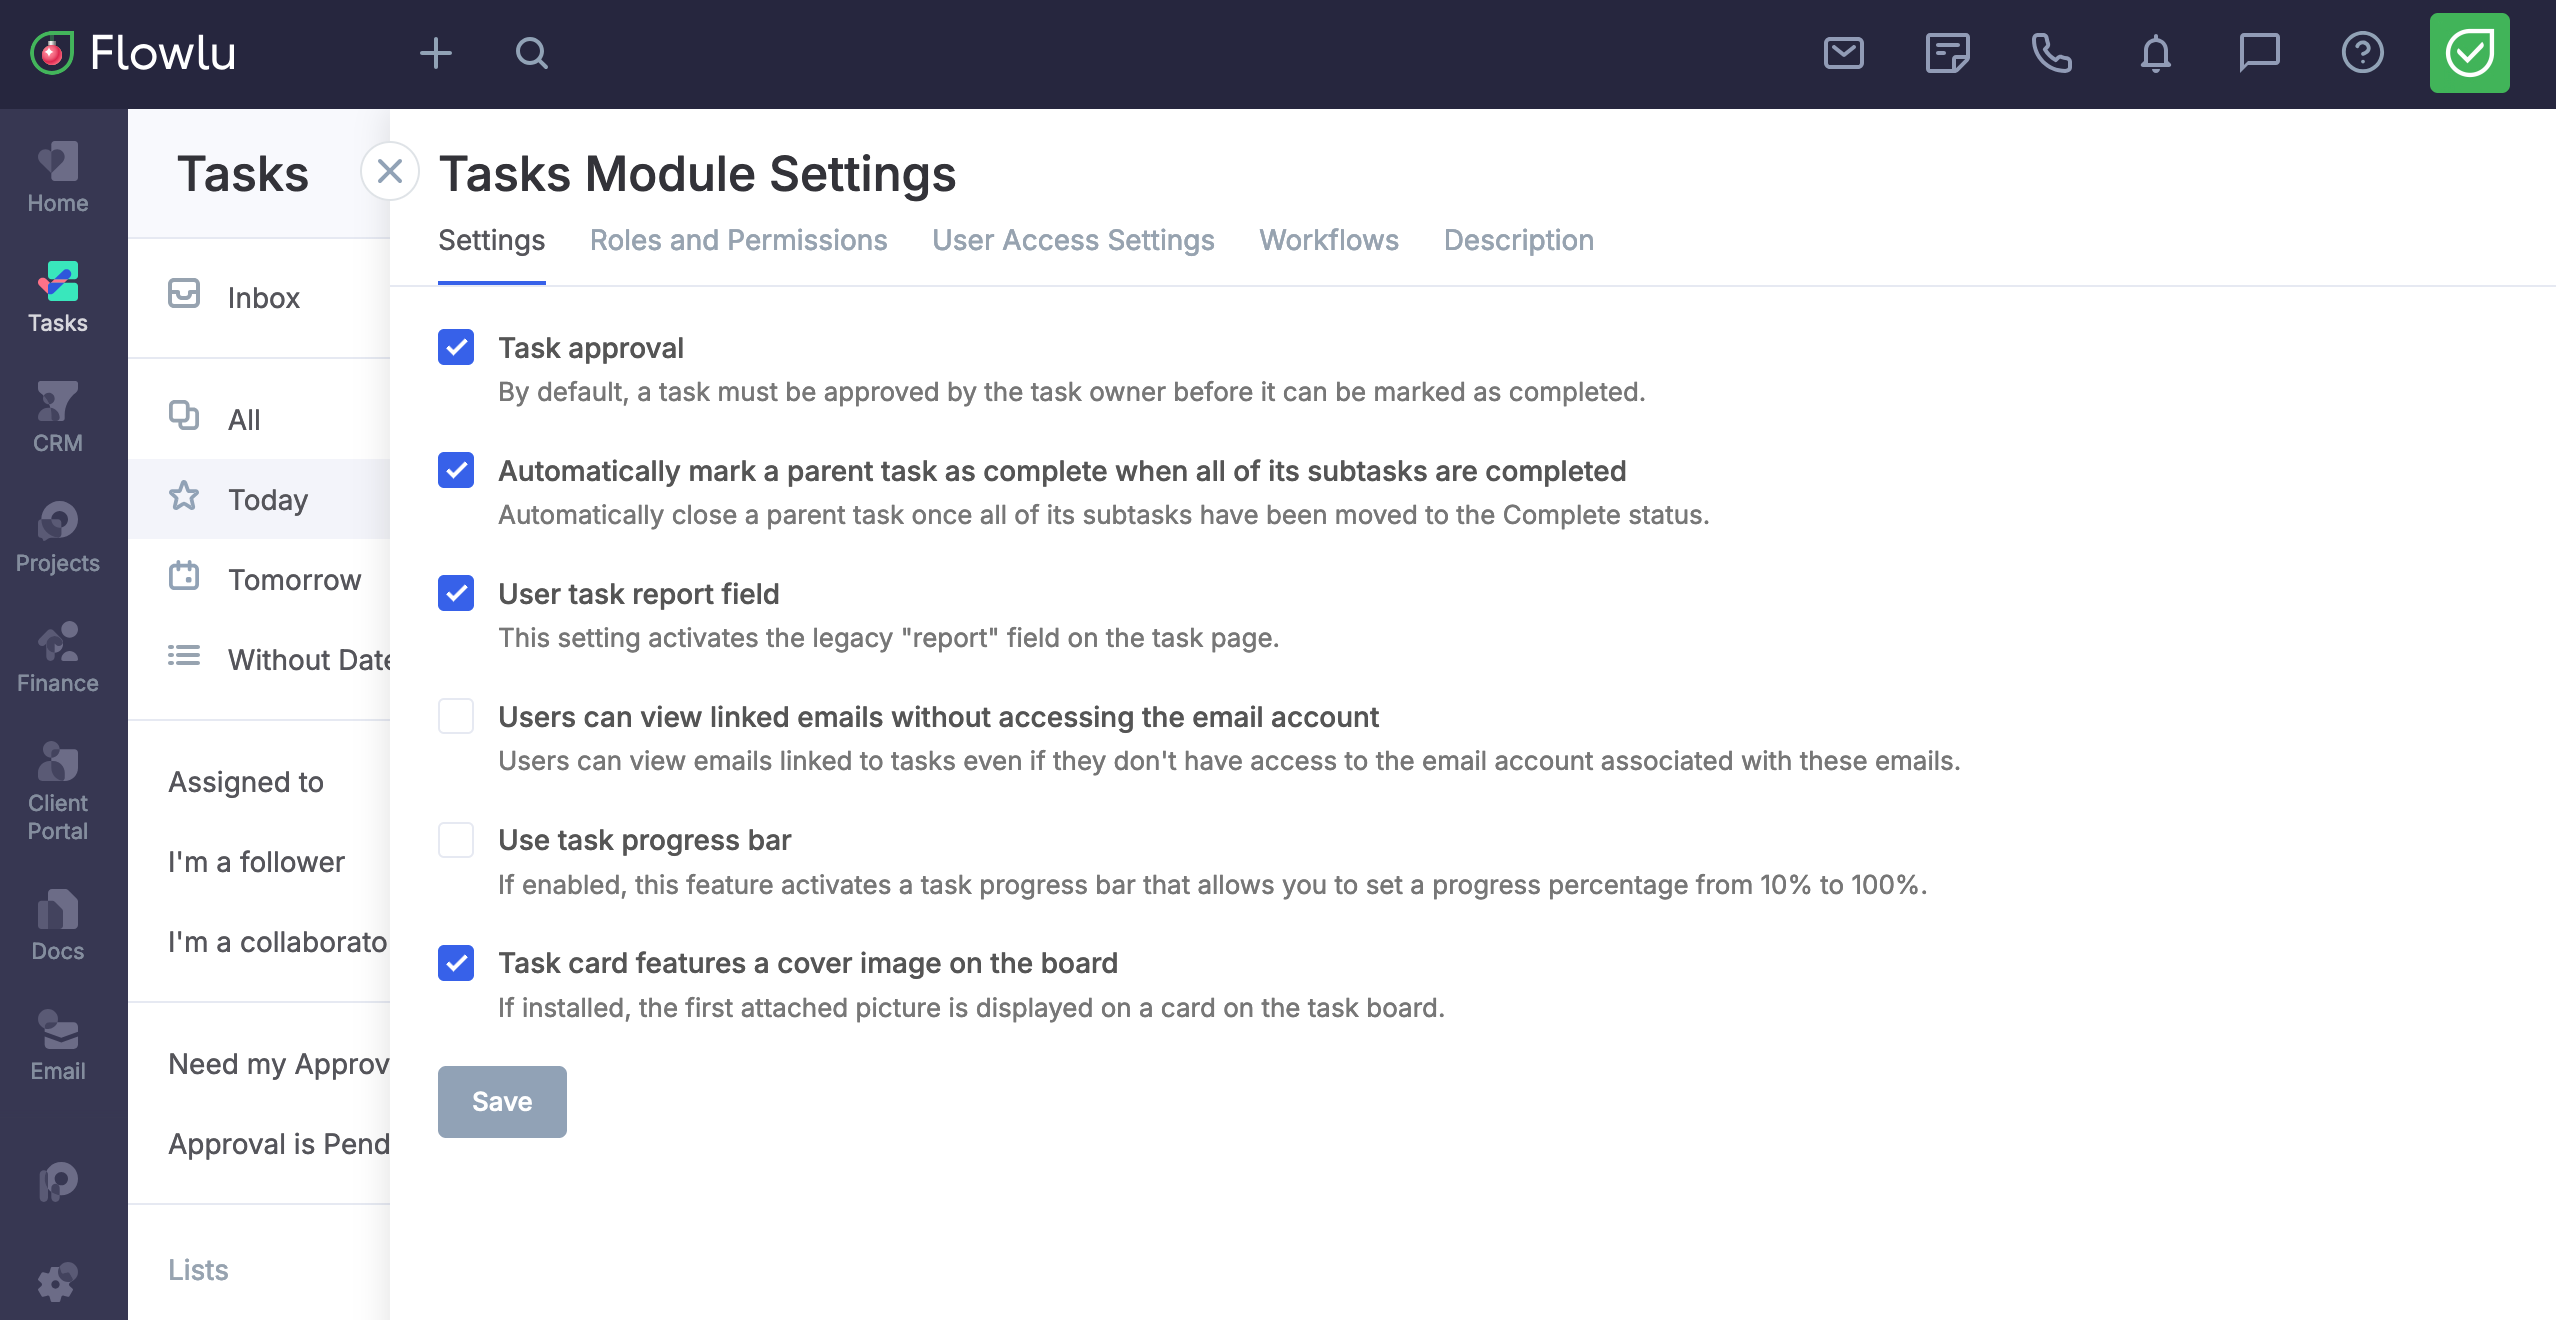
Task: Open the Inbox task list
Action: (259, 297)
